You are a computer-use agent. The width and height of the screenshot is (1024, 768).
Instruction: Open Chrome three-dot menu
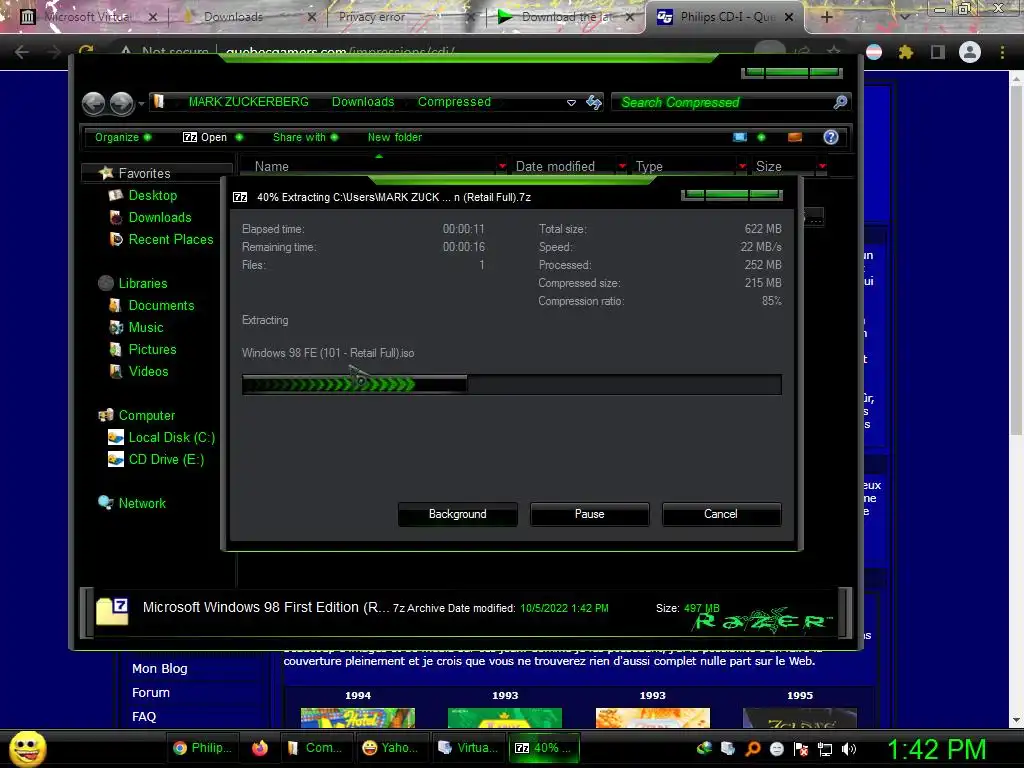point(1002,52)
